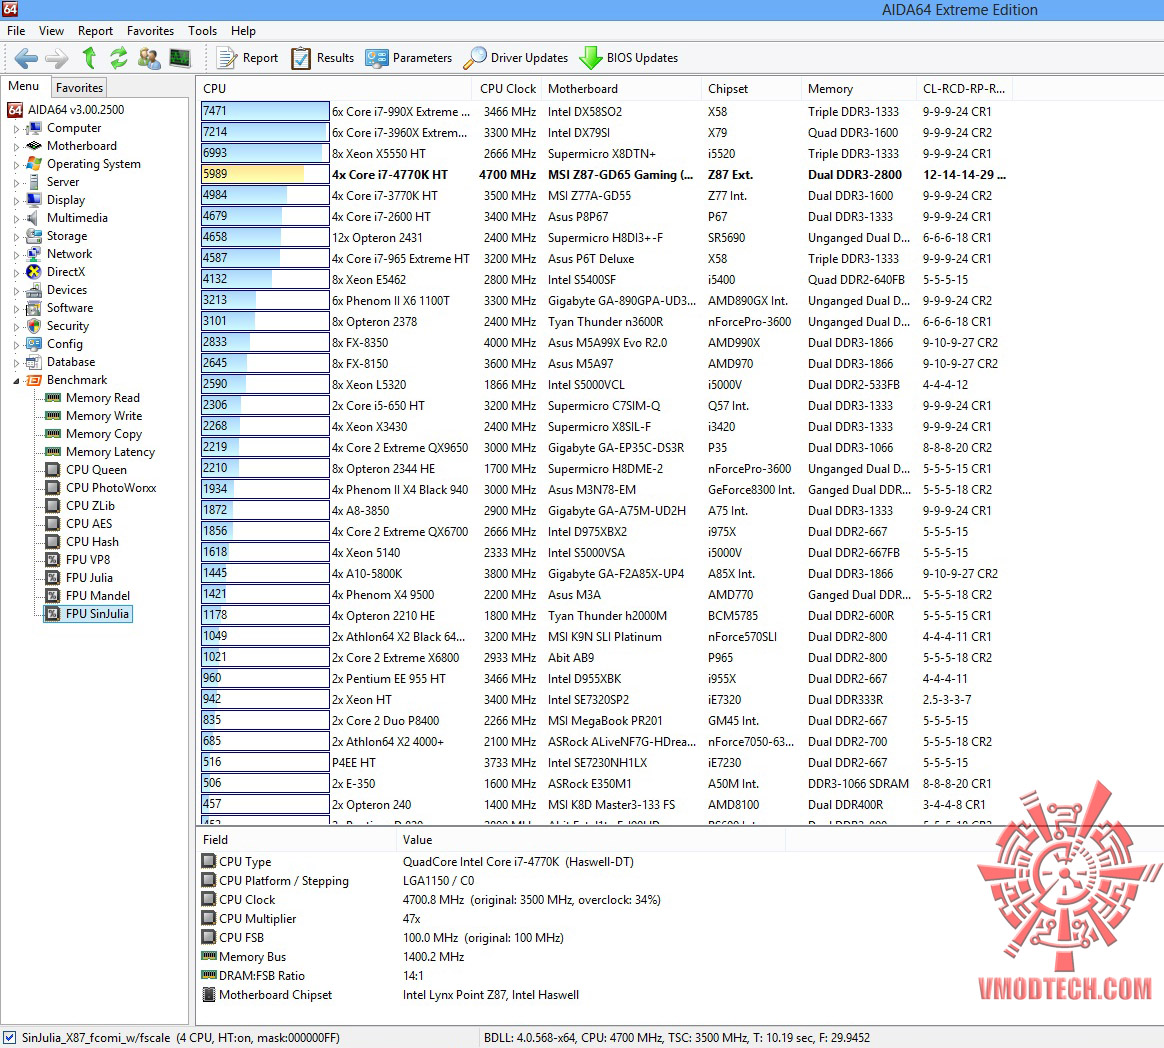The height and width of the screenshot is (1048, 1164).
Task: Toggle the SinJulia_X87_fcomi_w/fscale checkbox
Action: 10,1038
